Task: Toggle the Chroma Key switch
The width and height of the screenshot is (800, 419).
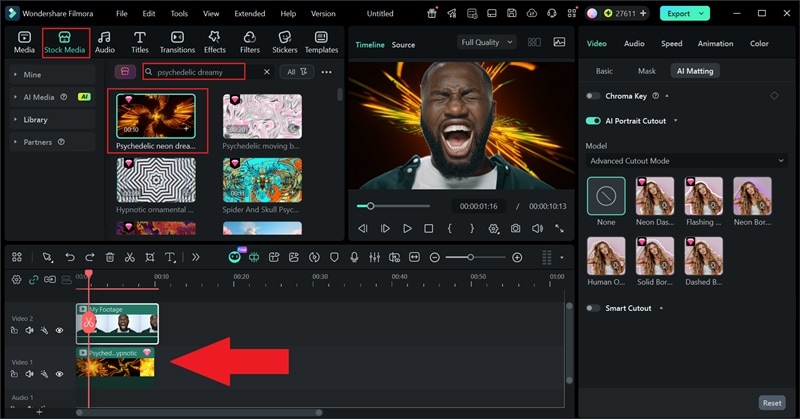Action: click(x=593, y=96)
